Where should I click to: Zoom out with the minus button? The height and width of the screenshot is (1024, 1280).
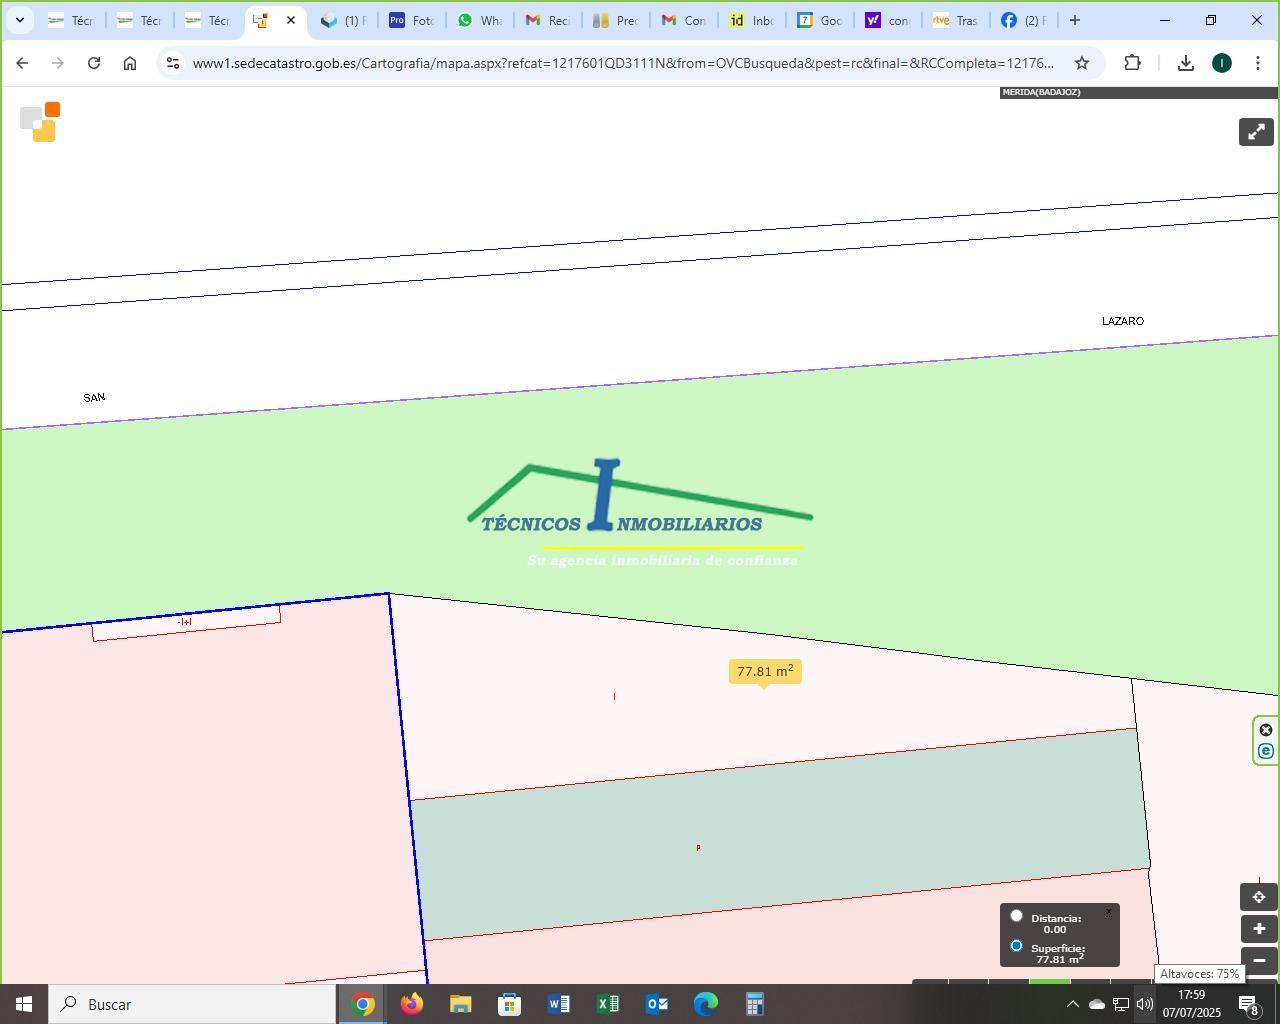[x=1259, y=960]
